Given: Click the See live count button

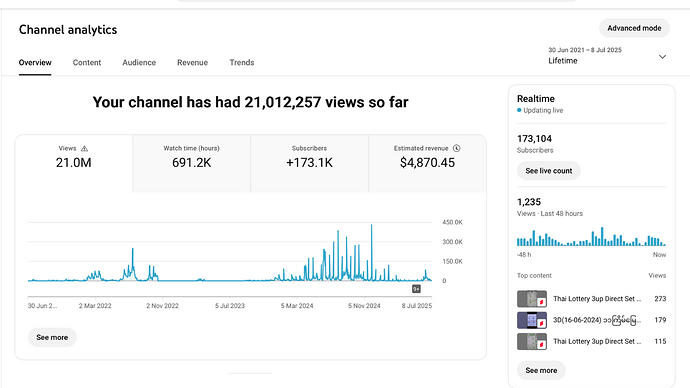Looking at the screenshot, I should (x=549, y=171).
